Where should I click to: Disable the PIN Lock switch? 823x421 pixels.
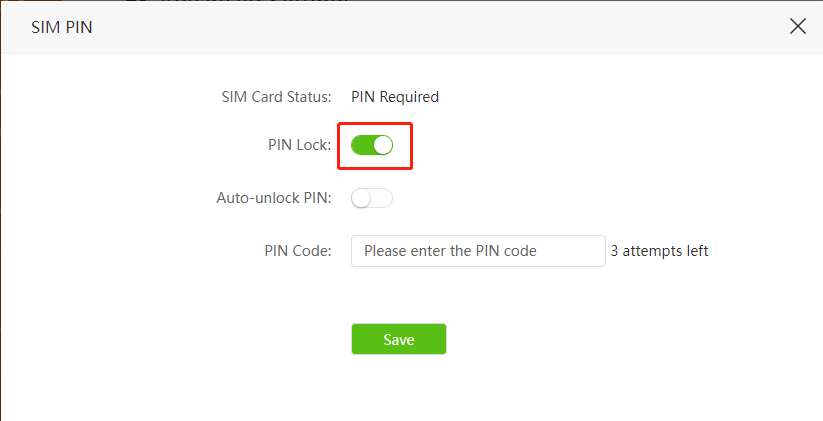(x=372, y=145)
